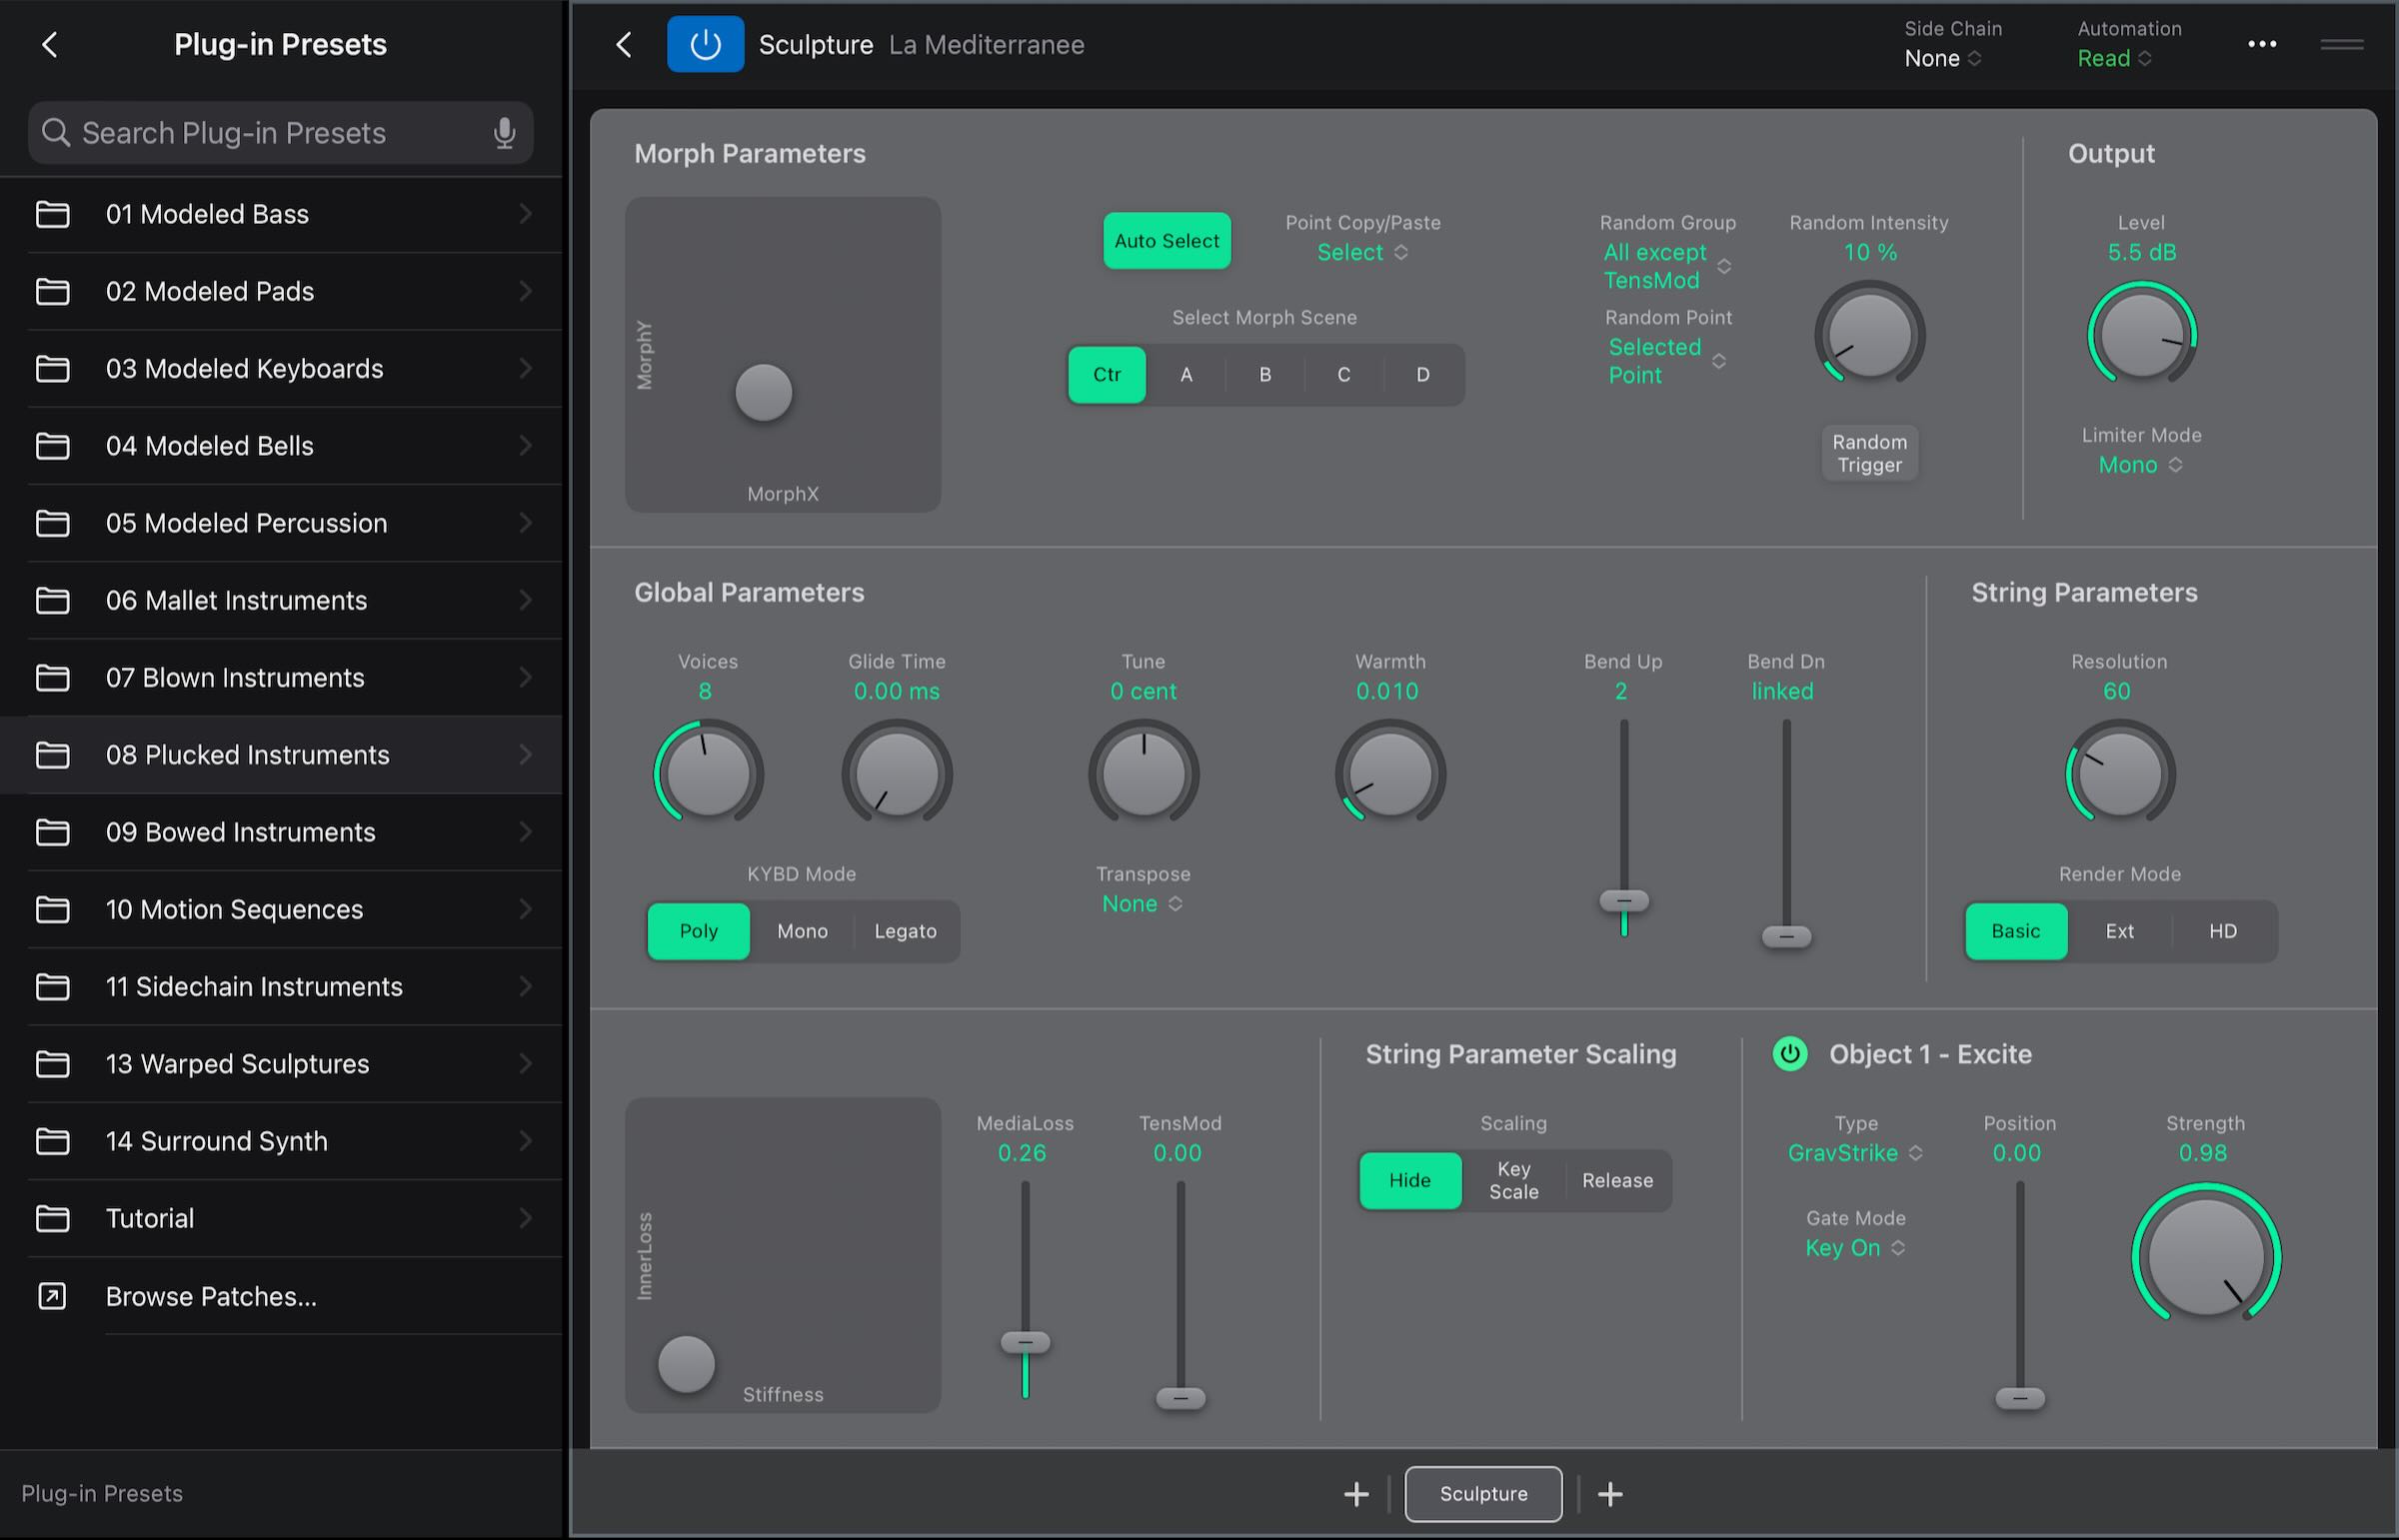
Task: Choose HD render mode
Action: tap(2222, 931)
